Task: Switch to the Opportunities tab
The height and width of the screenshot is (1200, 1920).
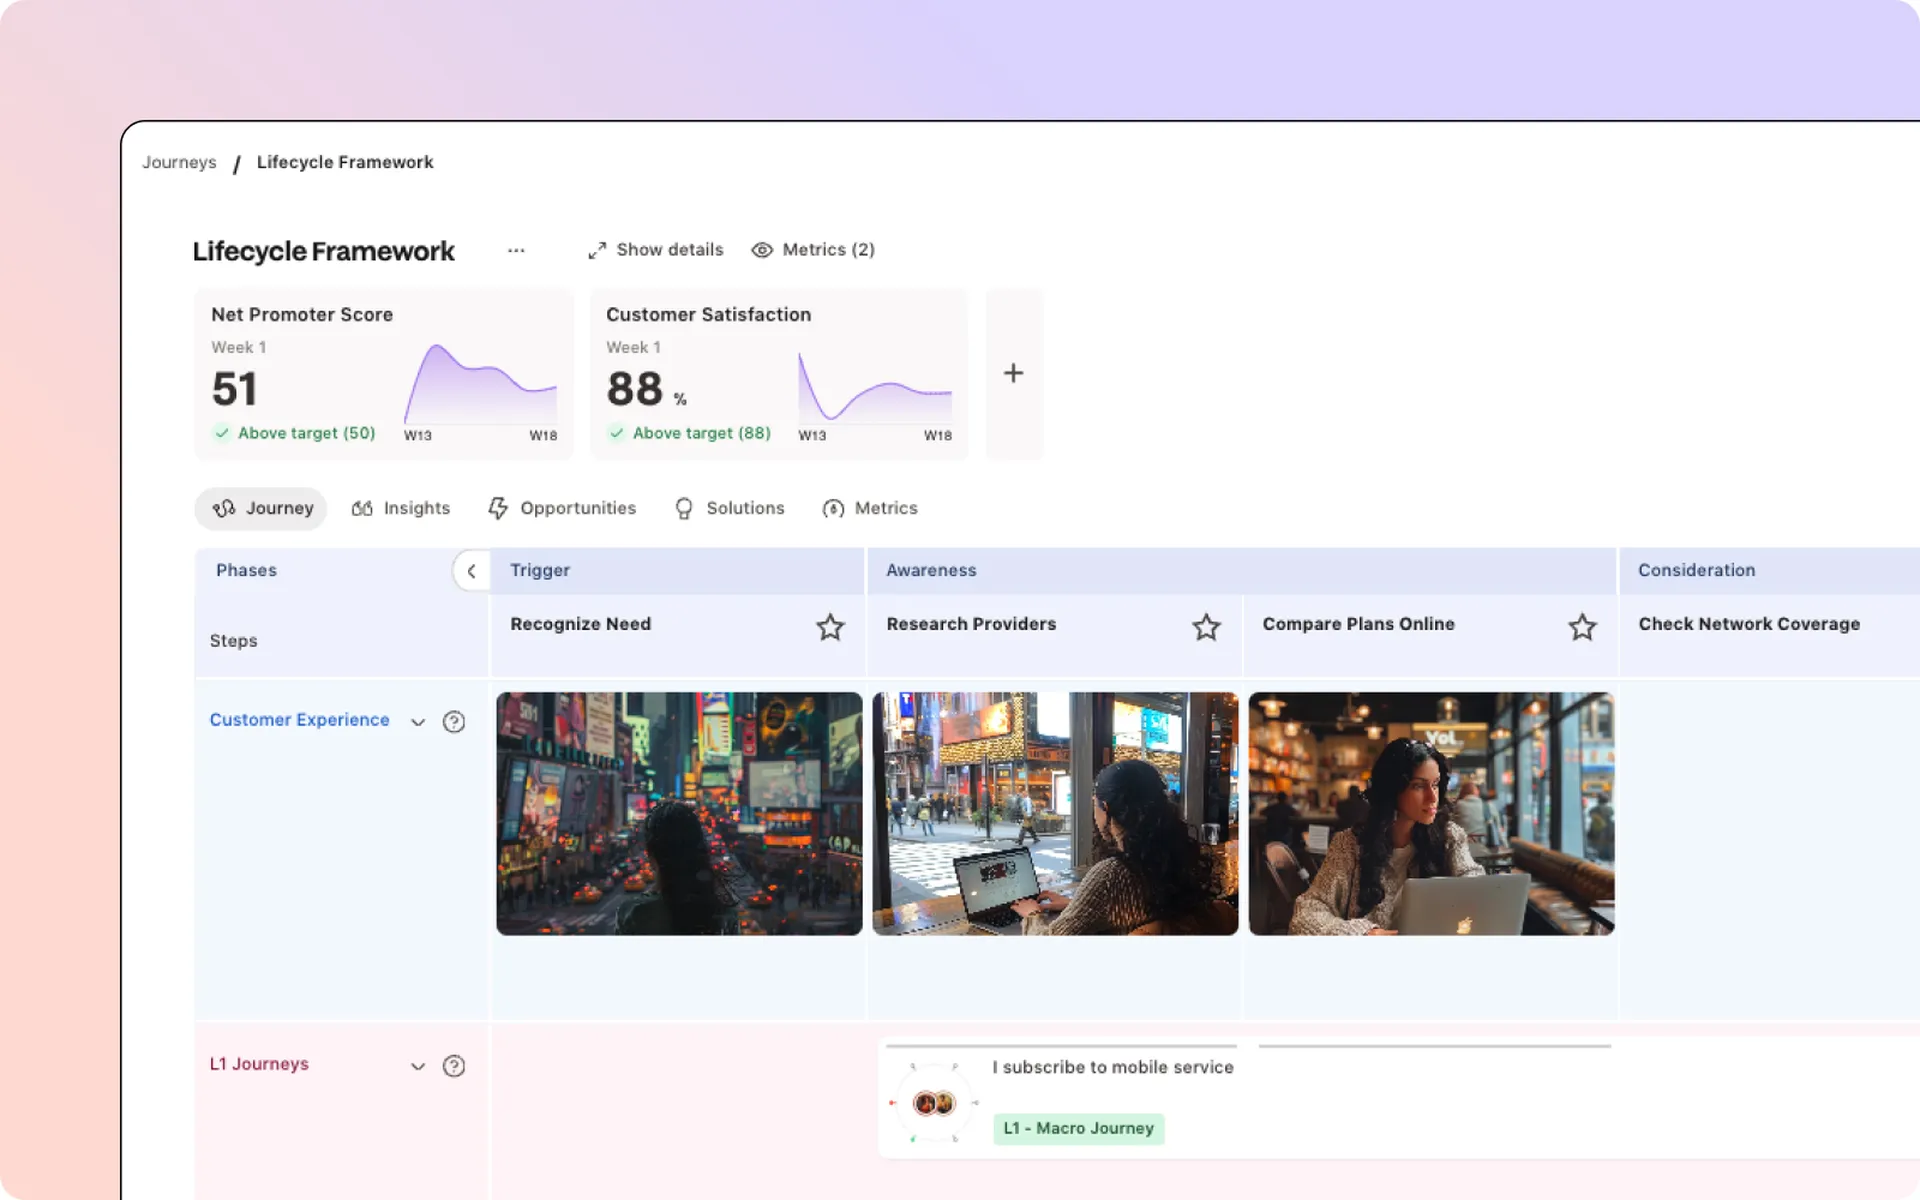Action: pyautogui.click(x=562, y=508)
